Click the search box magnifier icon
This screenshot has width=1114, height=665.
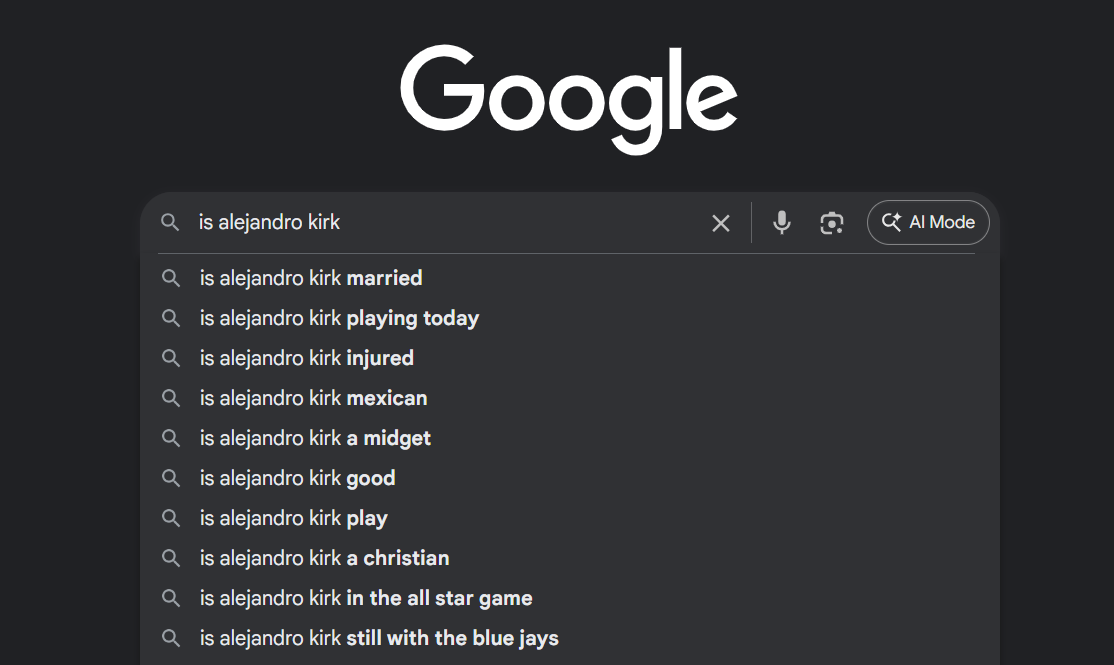(170, 222)
